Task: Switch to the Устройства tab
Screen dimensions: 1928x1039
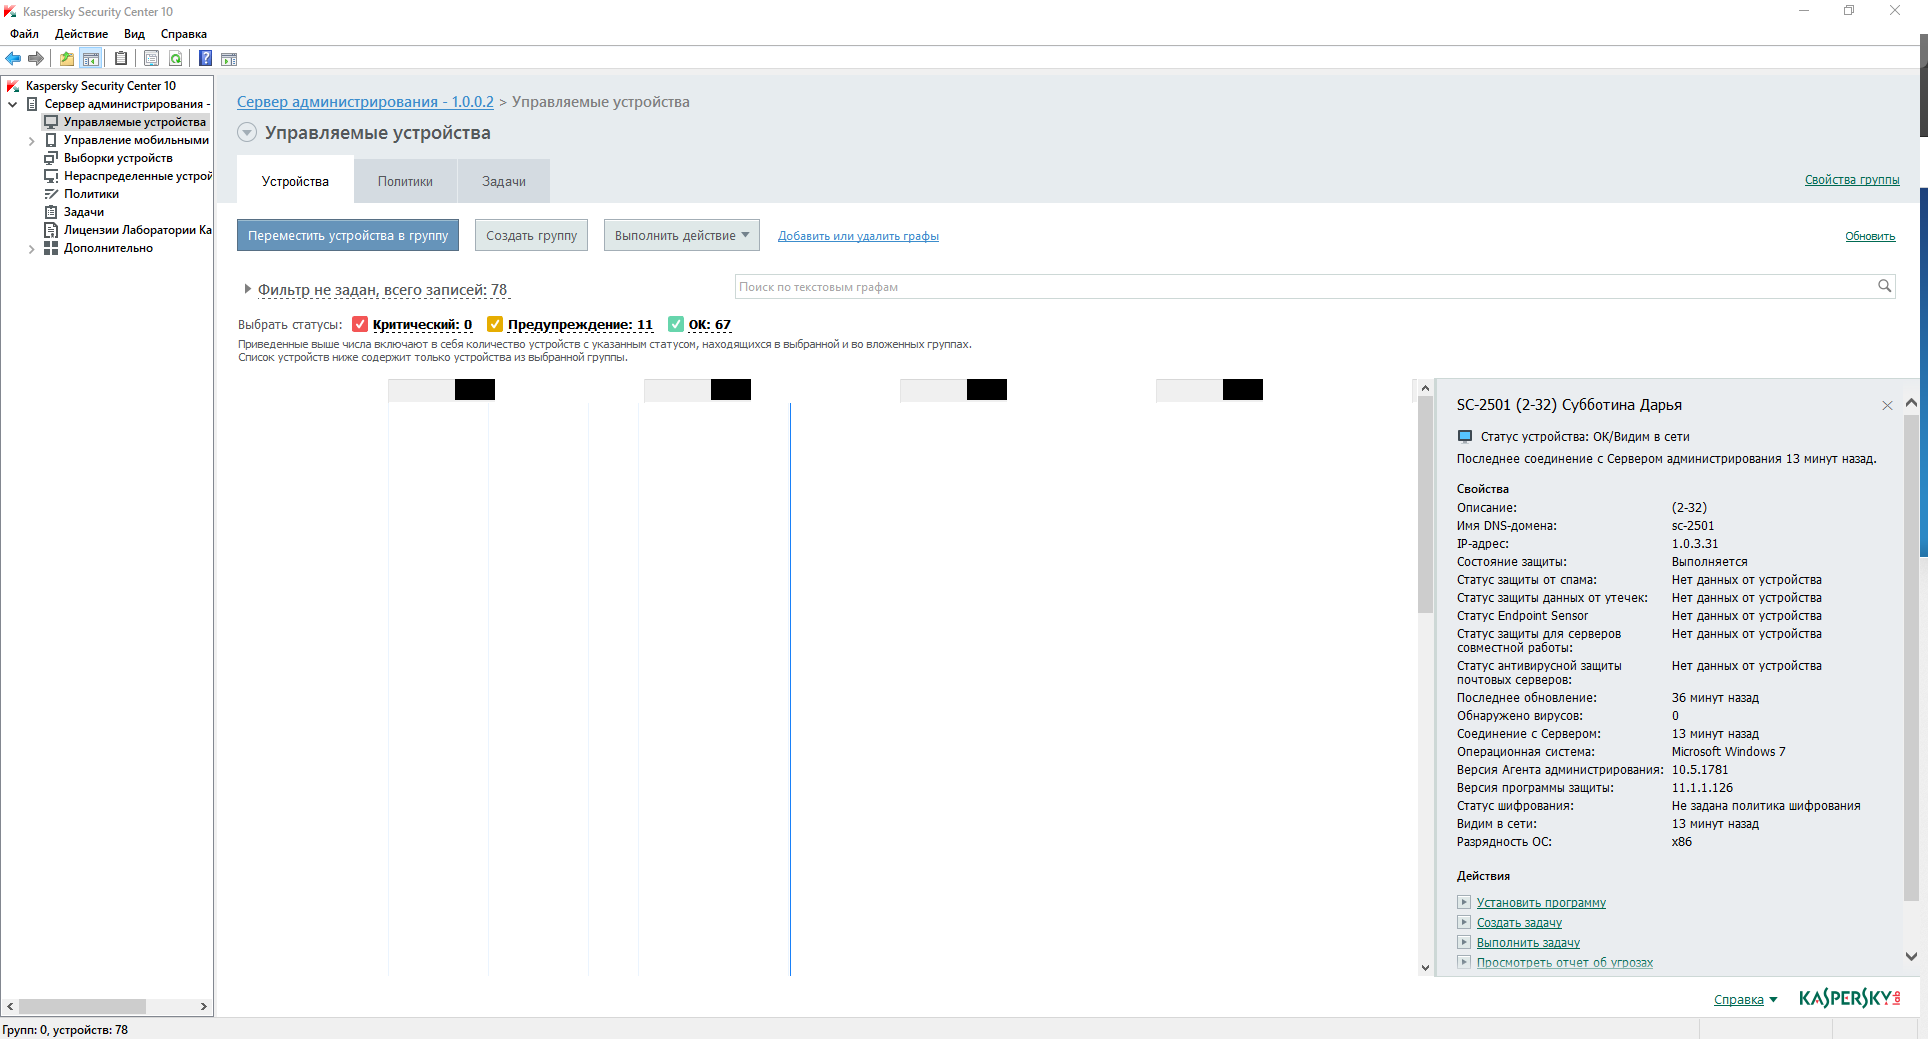Action: click(295, 181)
